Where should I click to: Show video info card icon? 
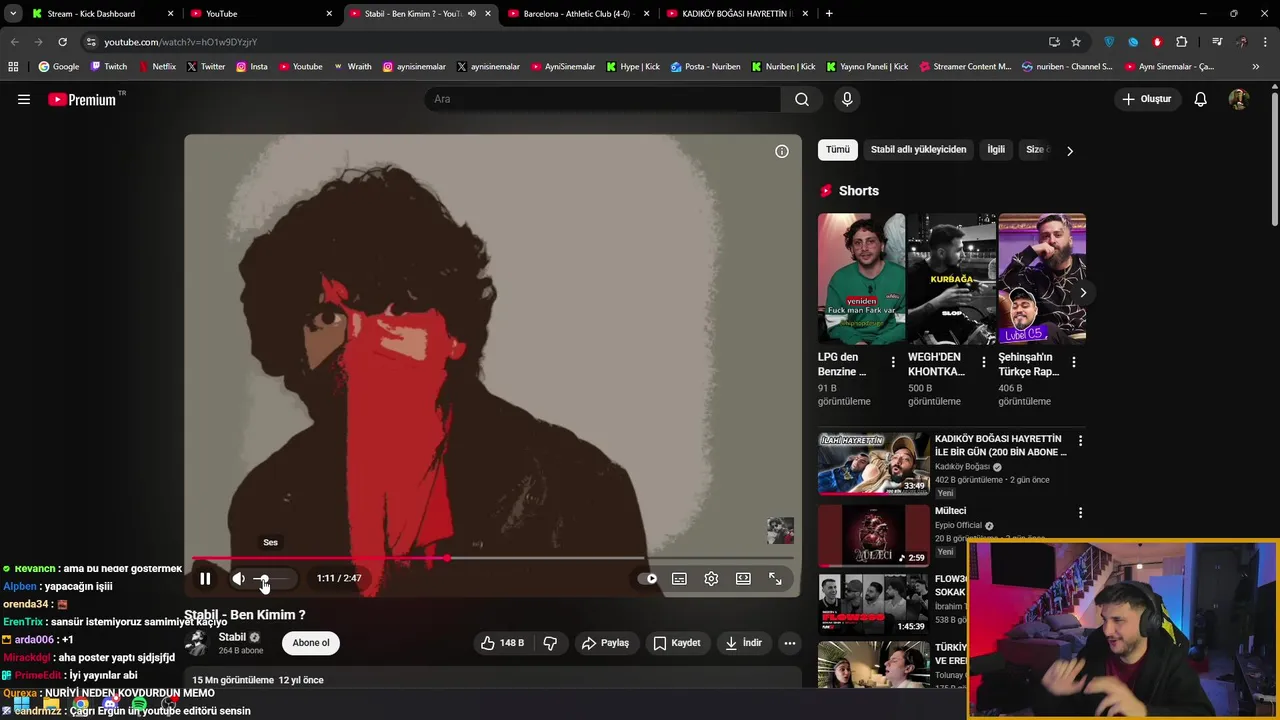(x=782, y=151)
